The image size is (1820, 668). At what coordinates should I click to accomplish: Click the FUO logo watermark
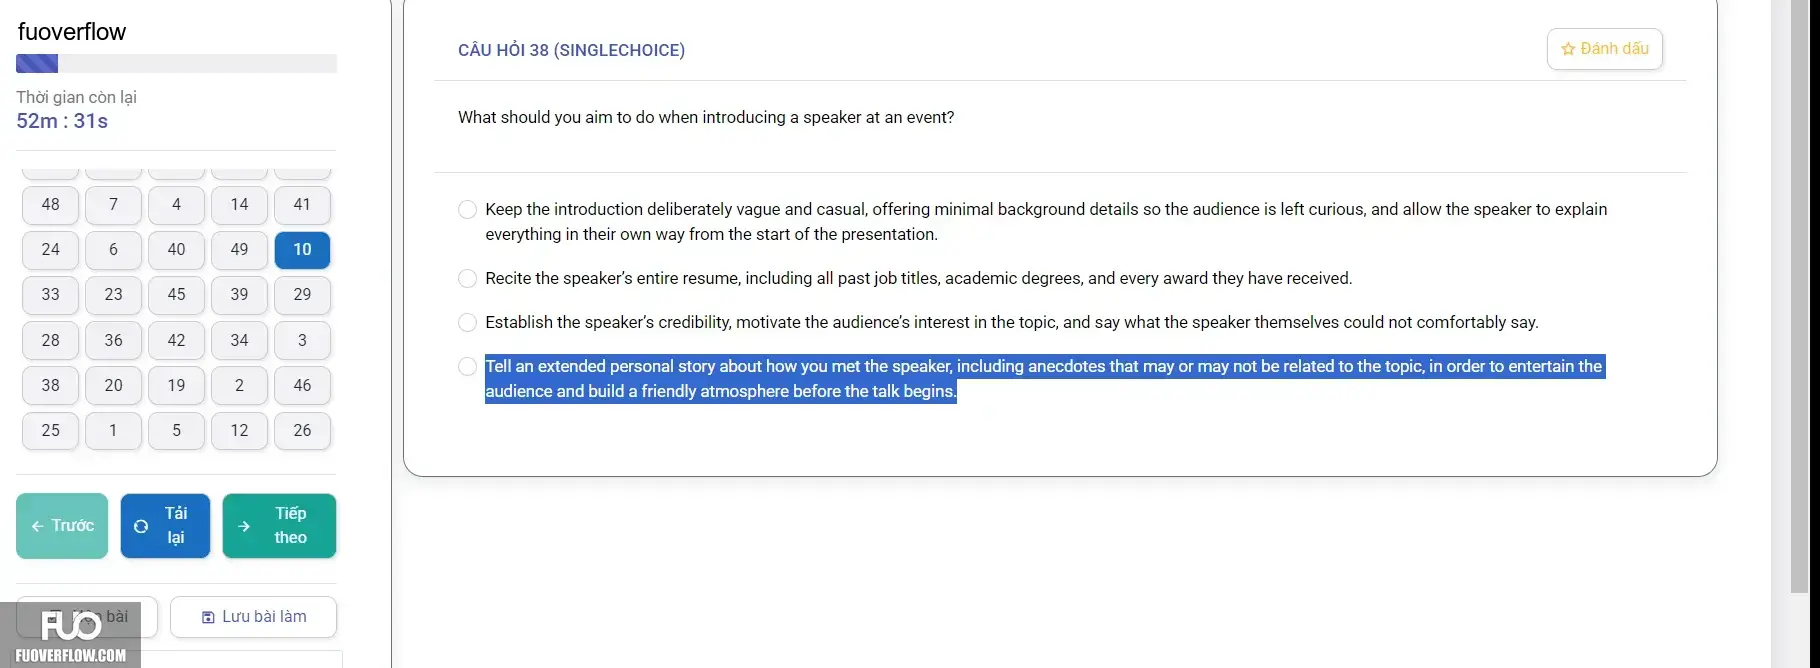[71, 635]
